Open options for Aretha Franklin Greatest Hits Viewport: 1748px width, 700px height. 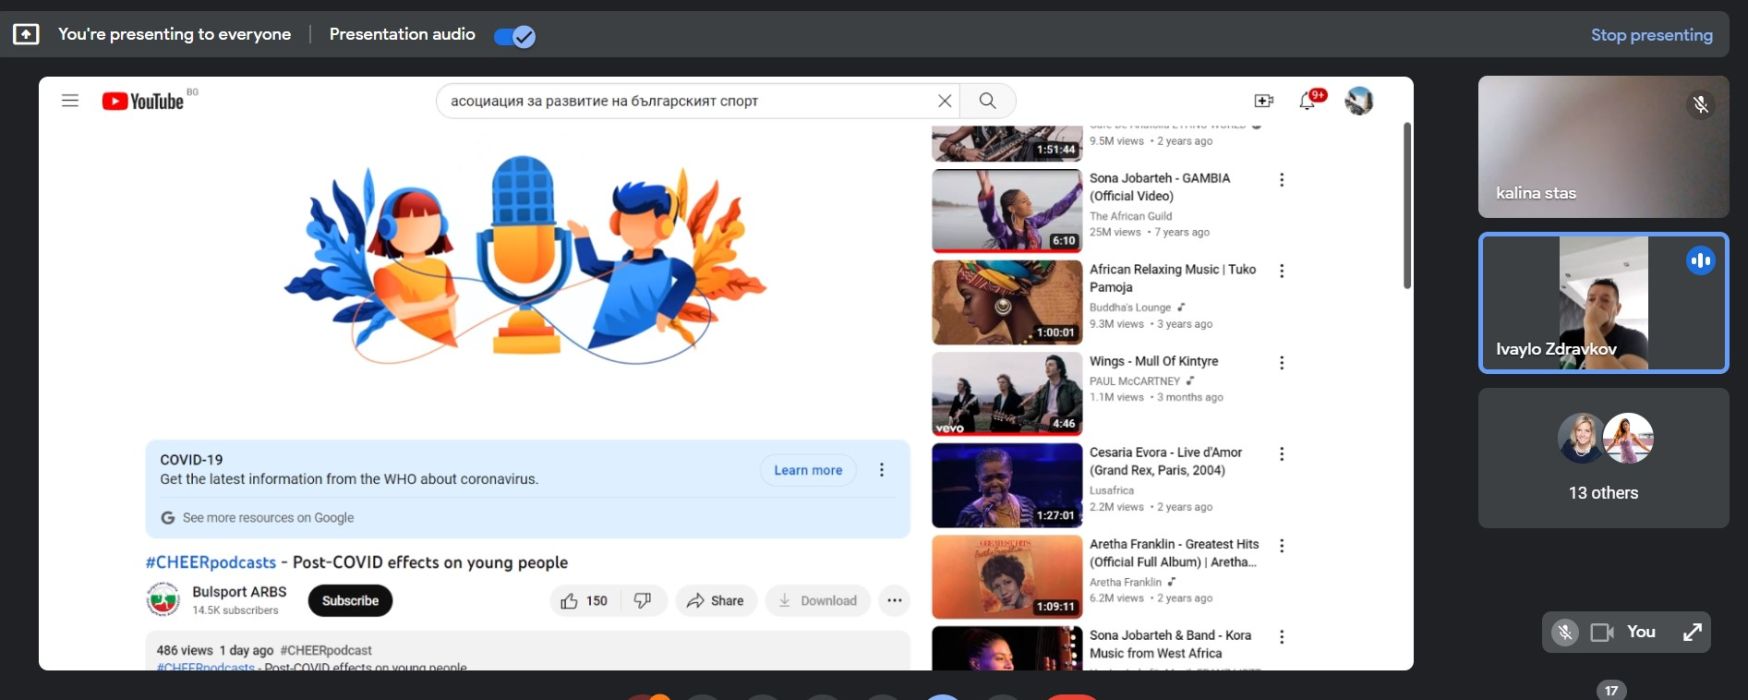[x=1281, y=546]
